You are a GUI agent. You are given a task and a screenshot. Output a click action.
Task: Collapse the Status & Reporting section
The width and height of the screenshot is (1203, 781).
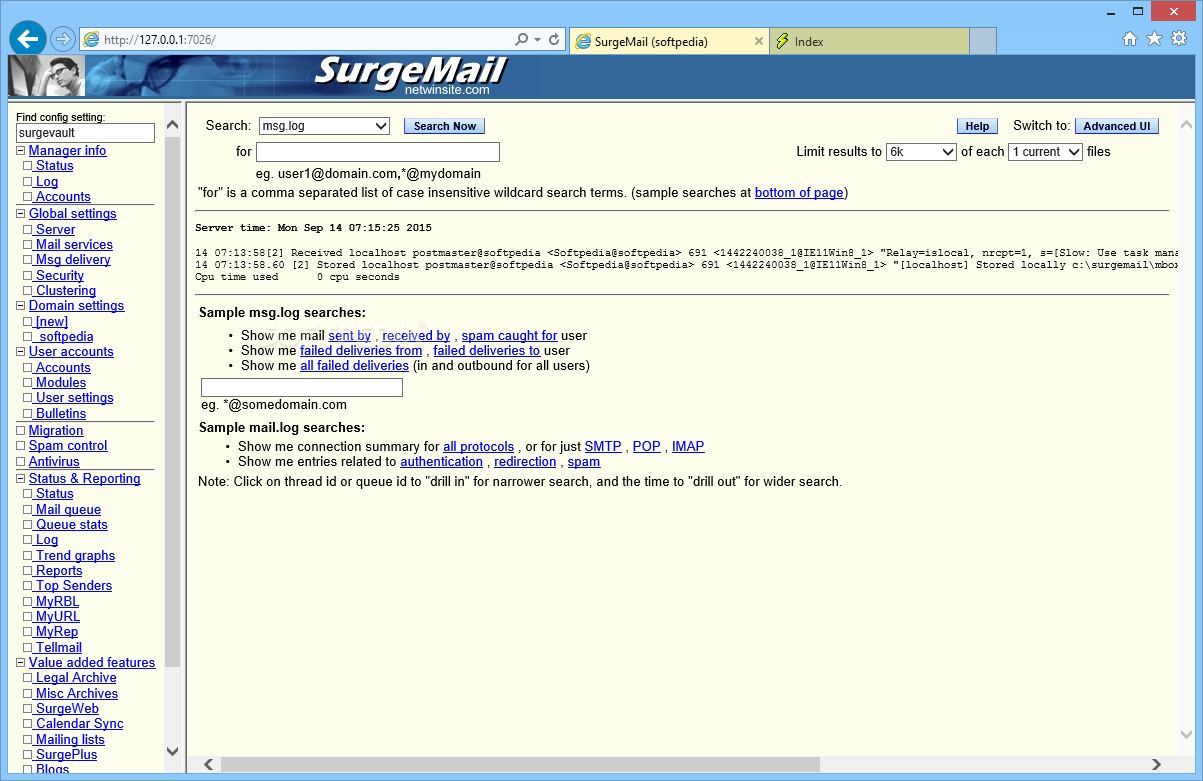pyautogui.click(x=20, y=479)
